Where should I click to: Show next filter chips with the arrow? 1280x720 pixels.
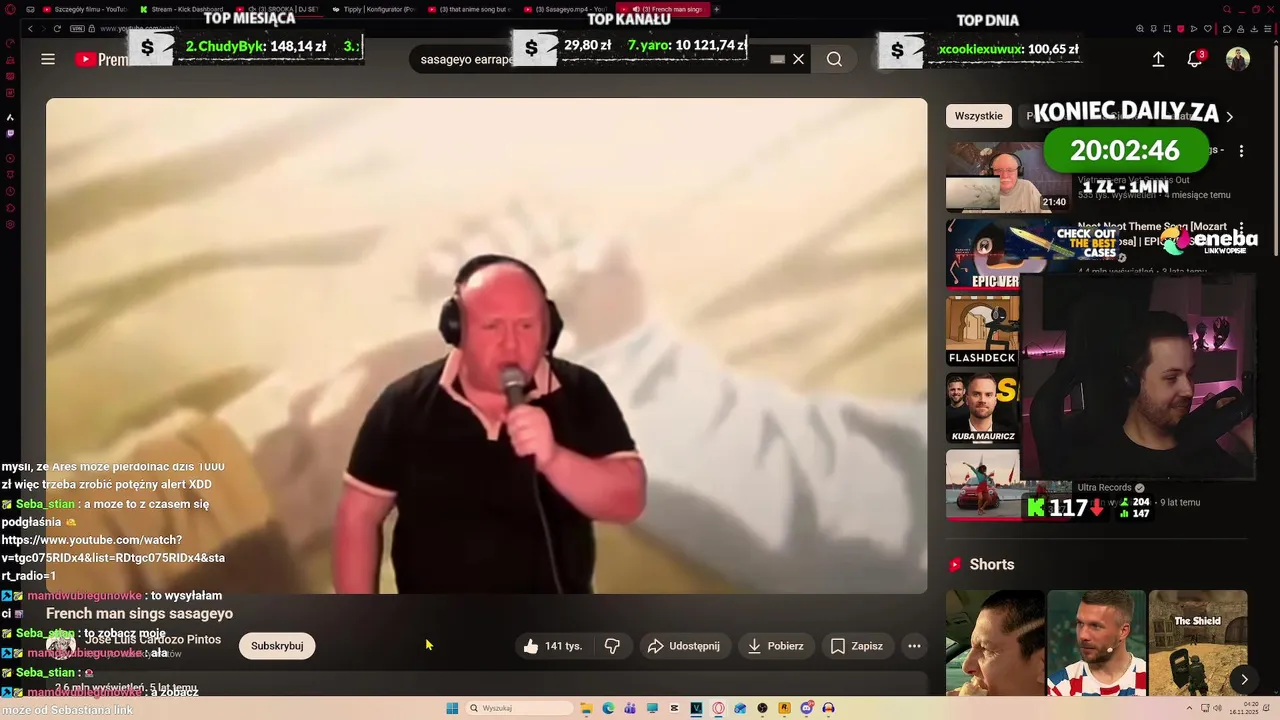point(1229,117)
